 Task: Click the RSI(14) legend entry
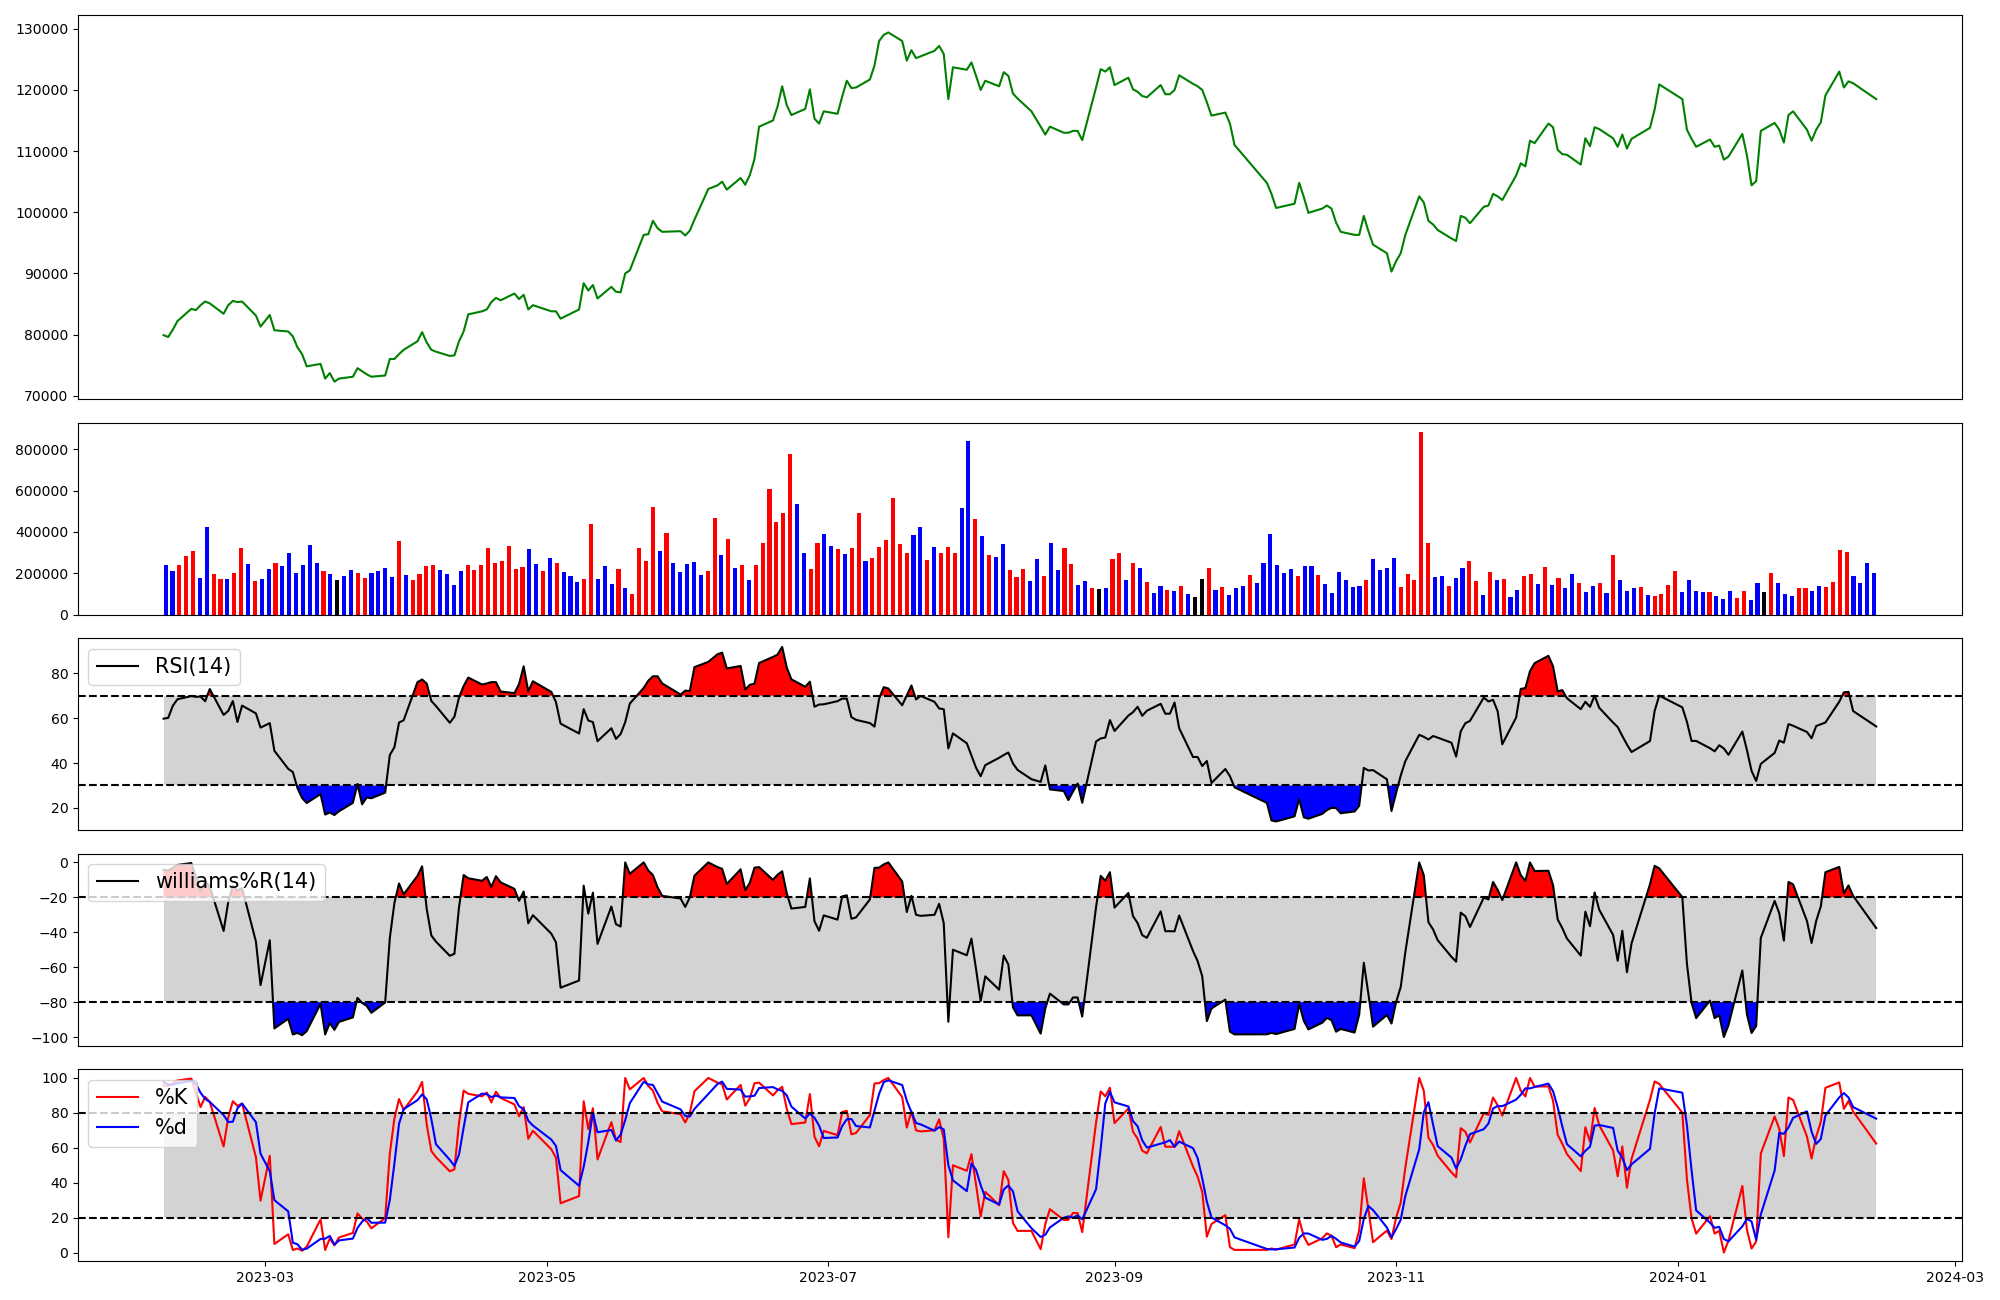pyautogui.click(x=192, y=666)
